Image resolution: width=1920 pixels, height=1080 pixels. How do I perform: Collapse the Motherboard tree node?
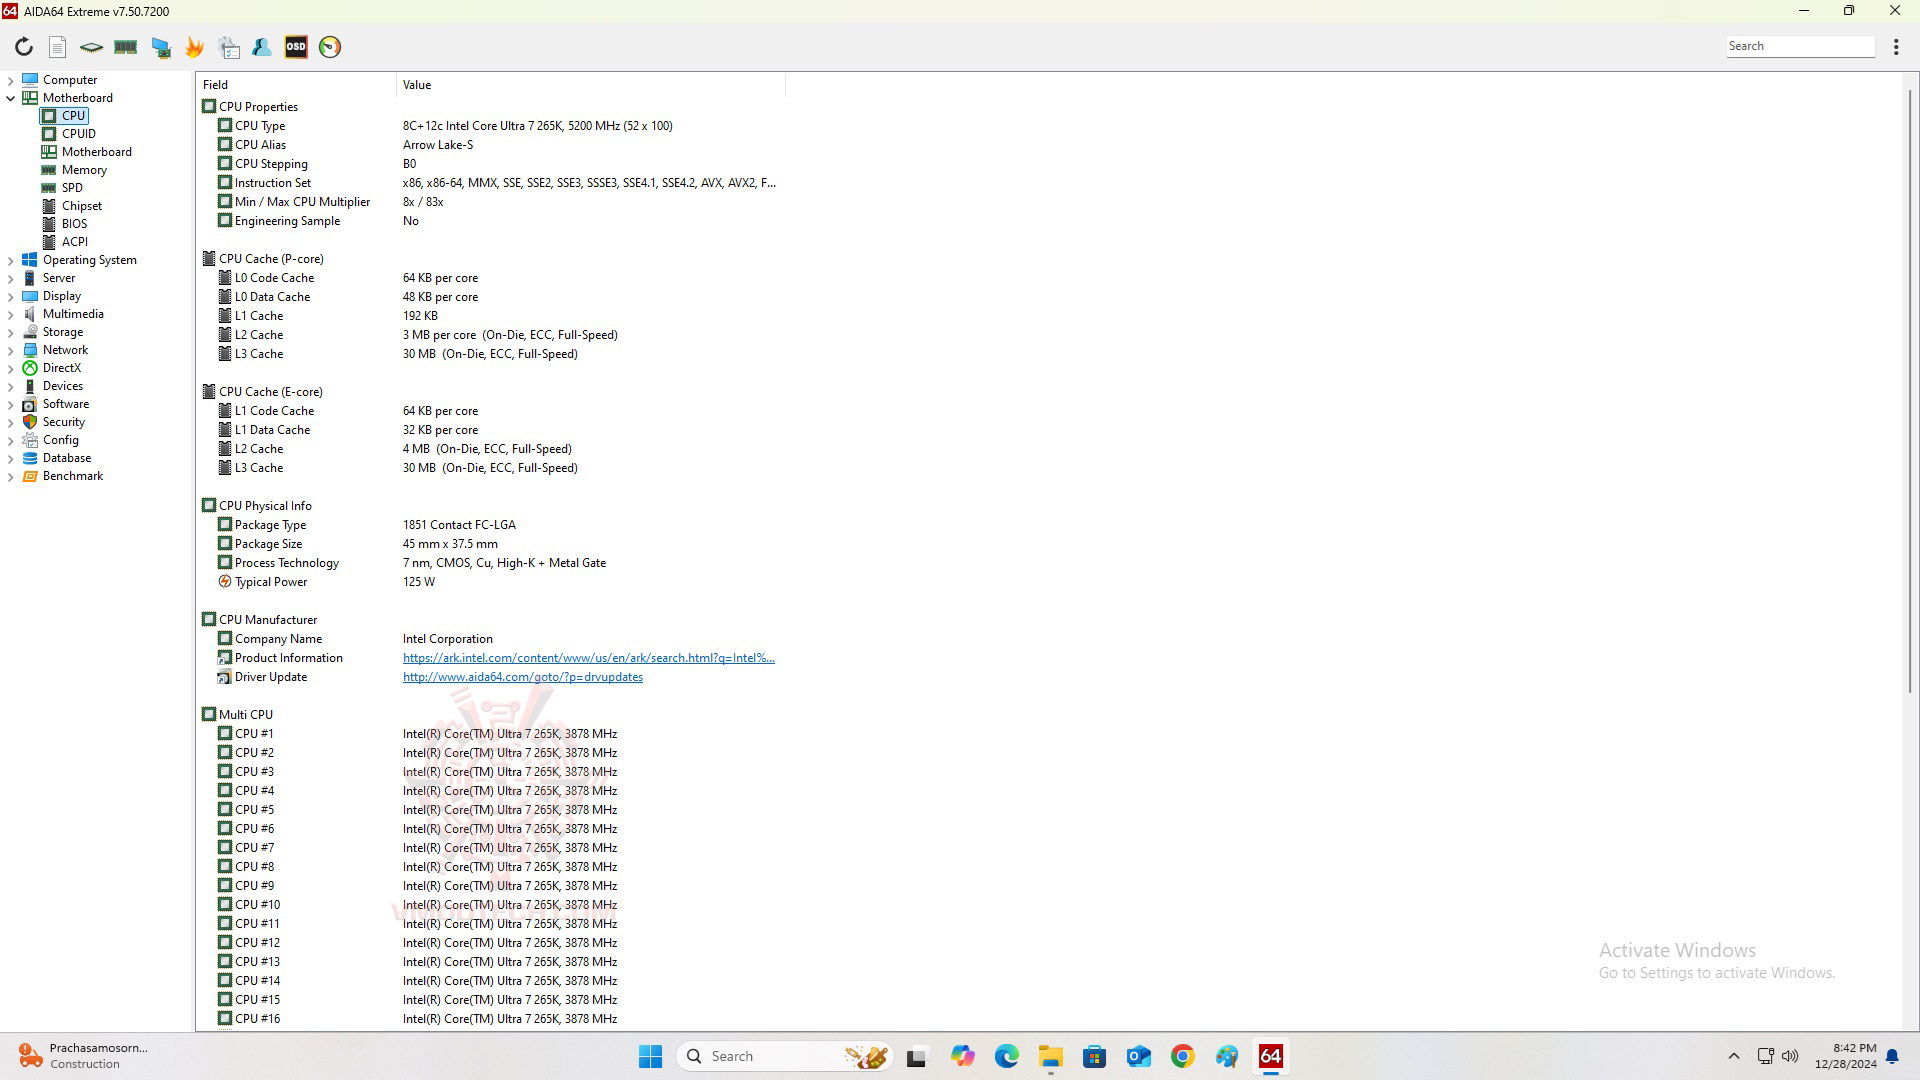pyautogui.click(x=11, y=98)
